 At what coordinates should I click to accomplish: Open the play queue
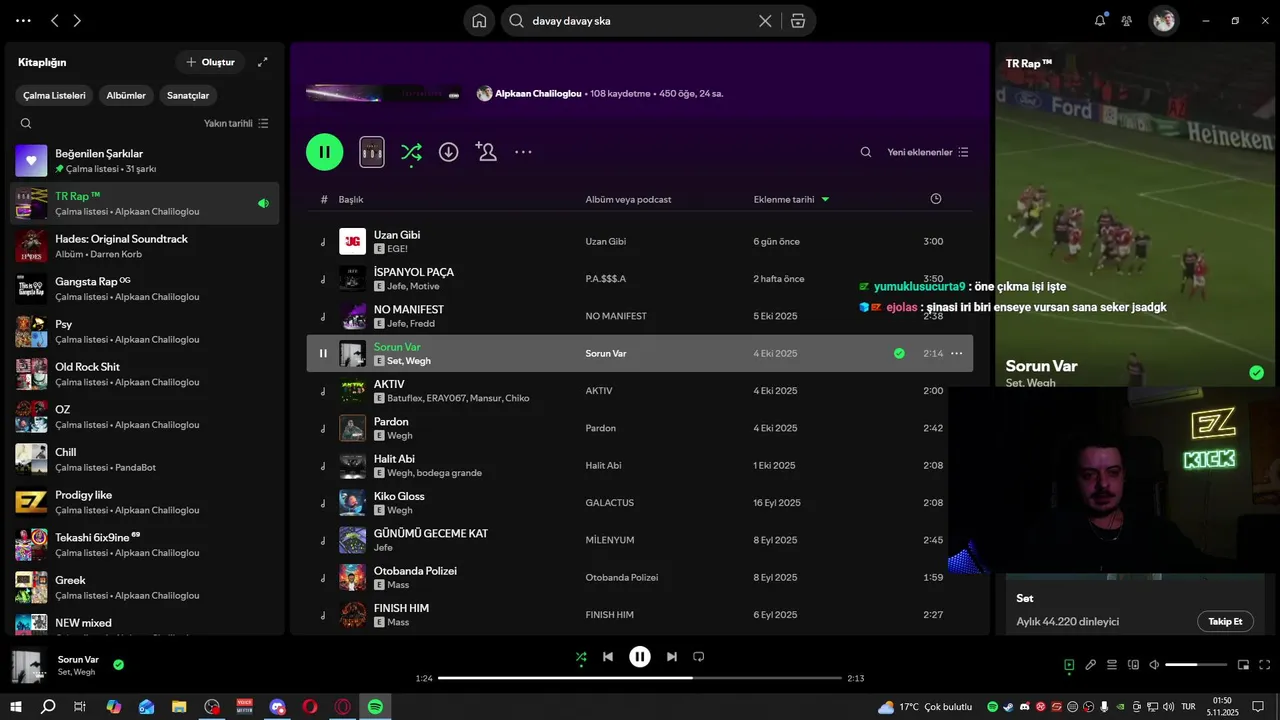click(1112, 665)
